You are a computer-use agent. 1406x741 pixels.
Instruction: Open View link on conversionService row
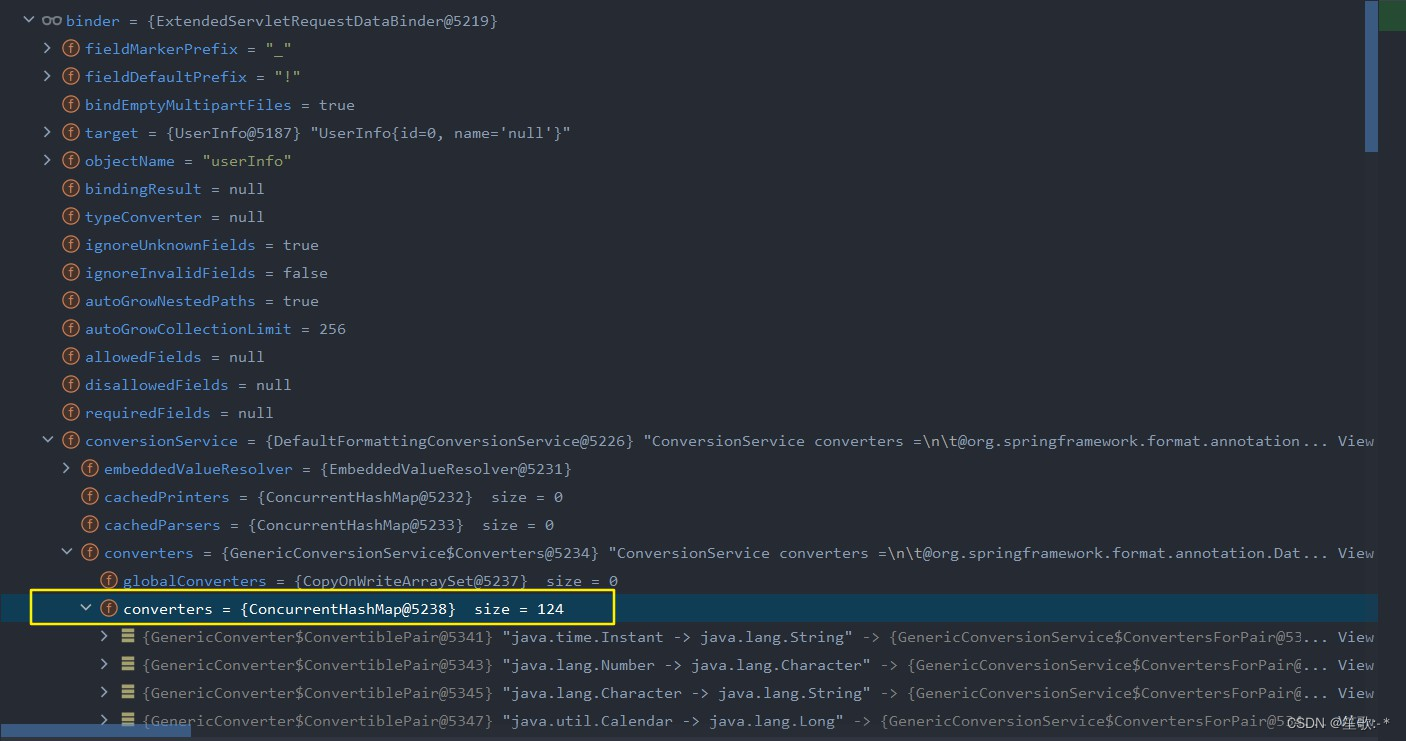[x=1355, y=440]
